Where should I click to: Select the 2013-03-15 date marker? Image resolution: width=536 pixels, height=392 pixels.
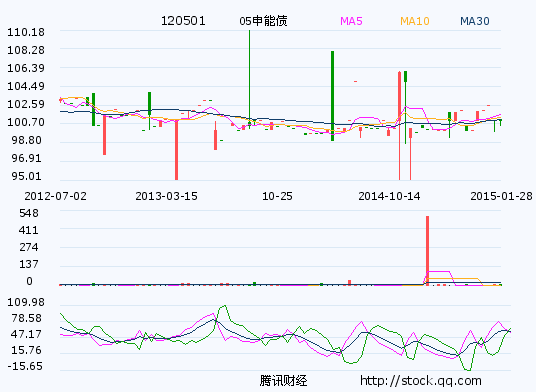tap(166, 196)
